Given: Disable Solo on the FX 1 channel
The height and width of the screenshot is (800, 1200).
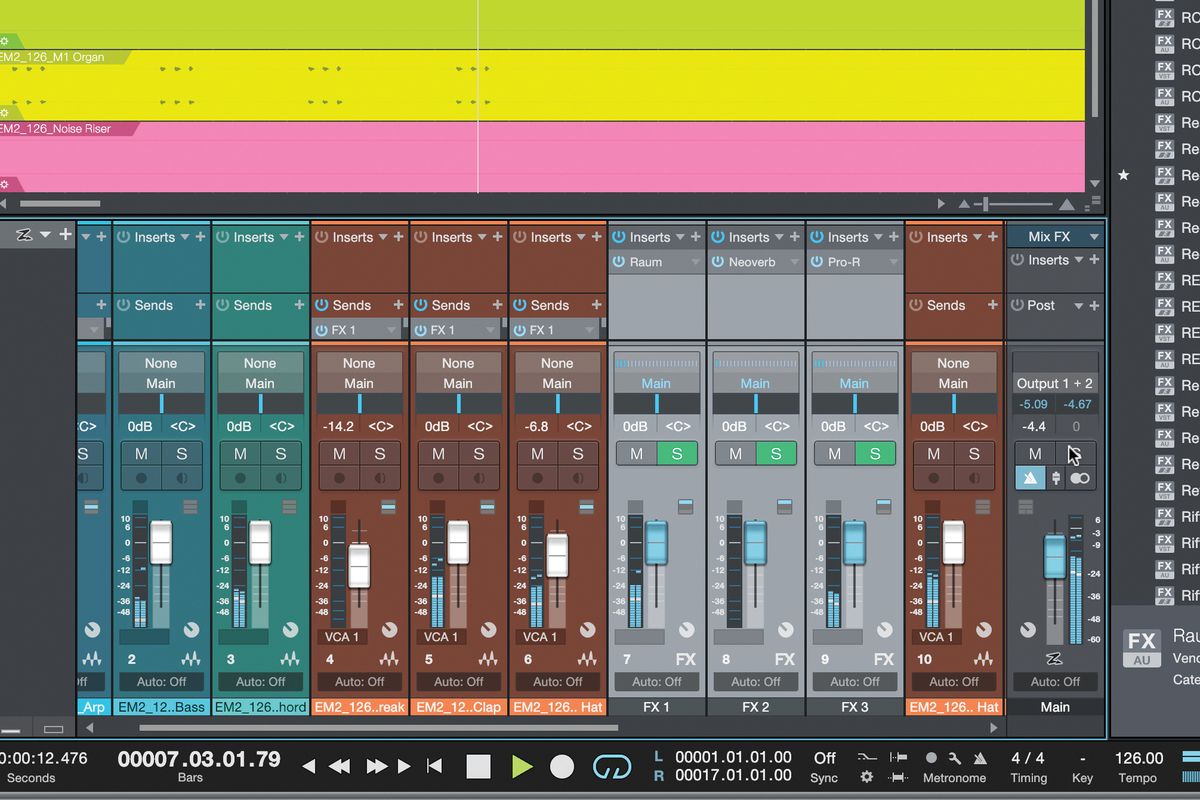Looking at the screenshot, I should coord(677,453).
